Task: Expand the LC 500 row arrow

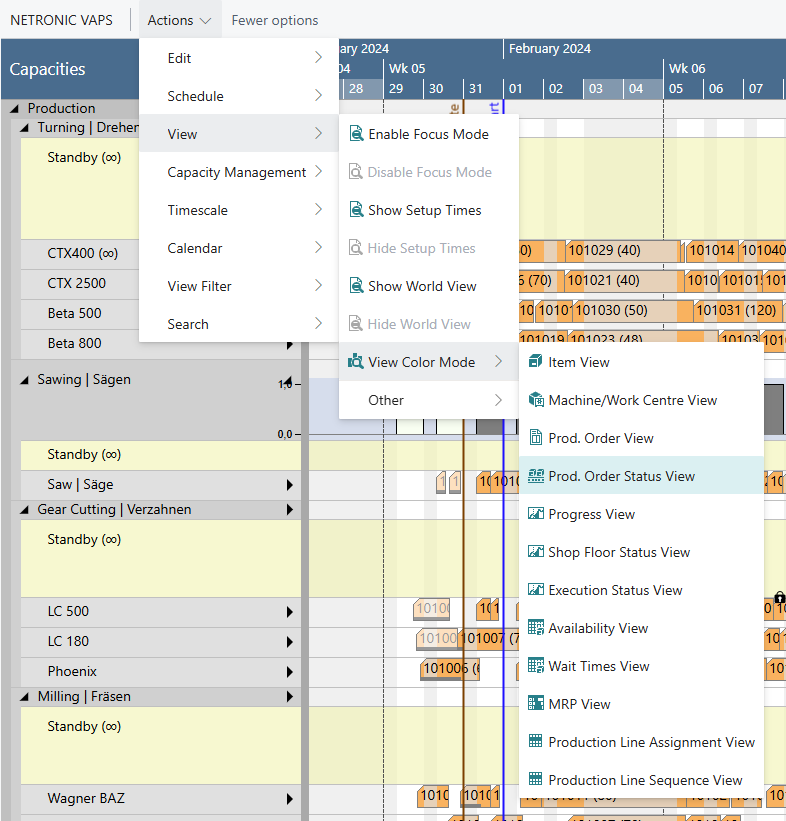Action: 290,612
